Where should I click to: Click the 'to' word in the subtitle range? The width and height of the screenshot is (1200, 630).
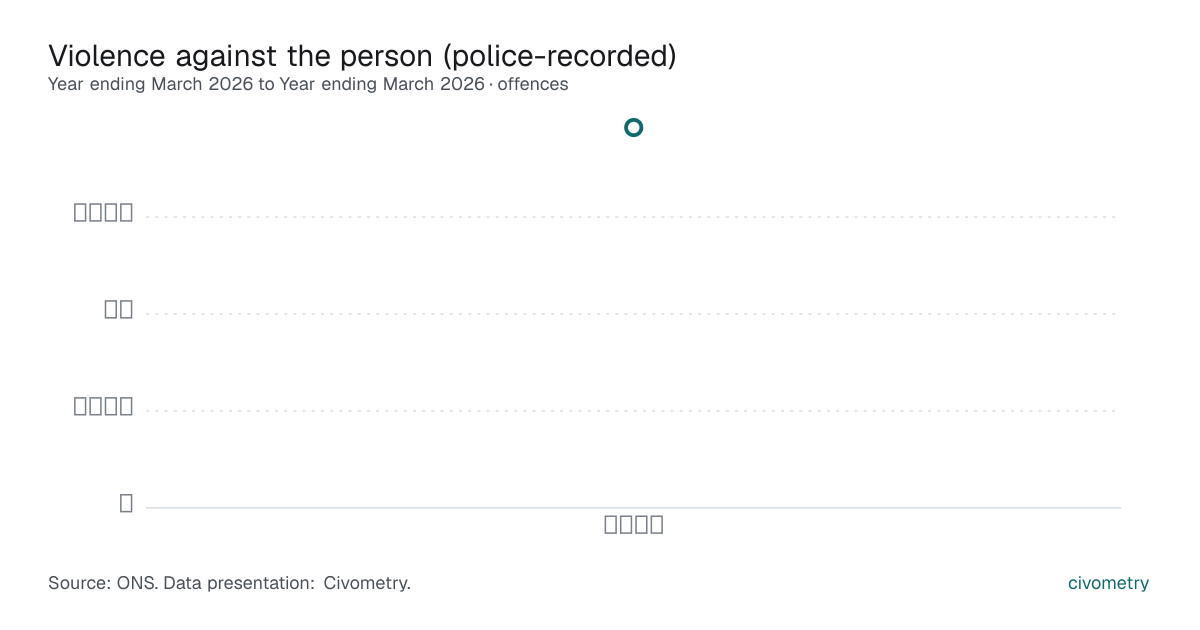(266, 84)
